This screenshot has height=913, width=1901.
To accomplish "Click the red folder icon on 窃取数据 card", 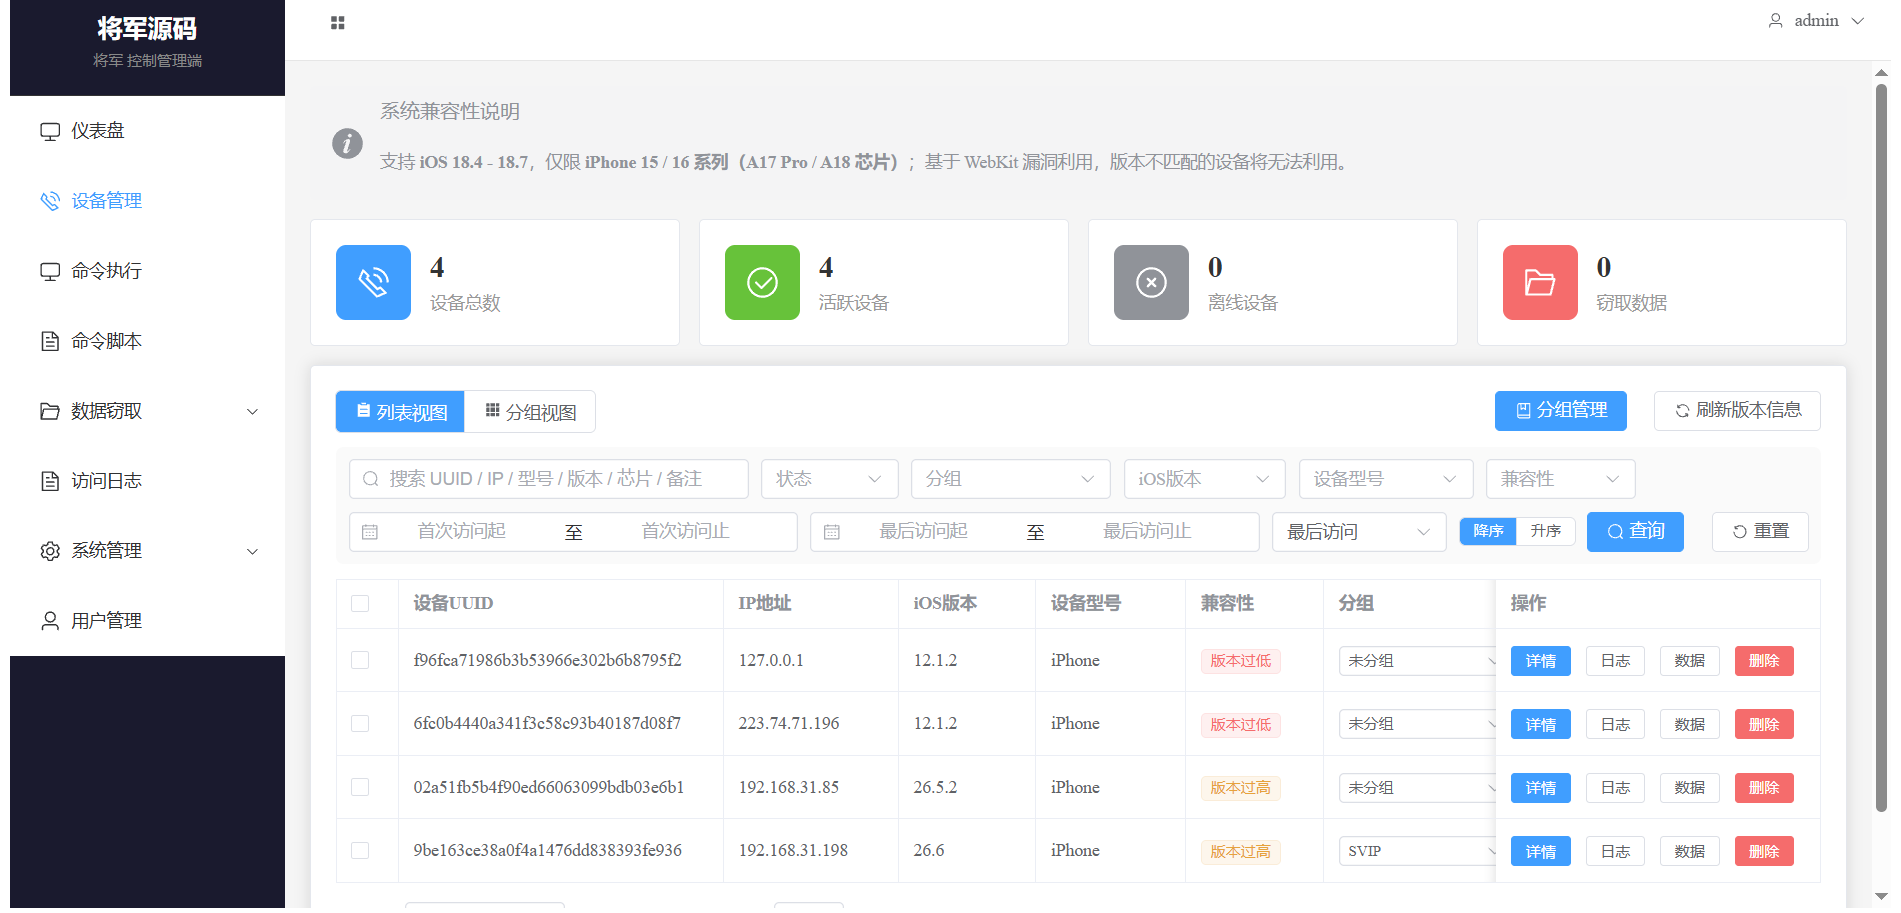I will pos(1540,282).
